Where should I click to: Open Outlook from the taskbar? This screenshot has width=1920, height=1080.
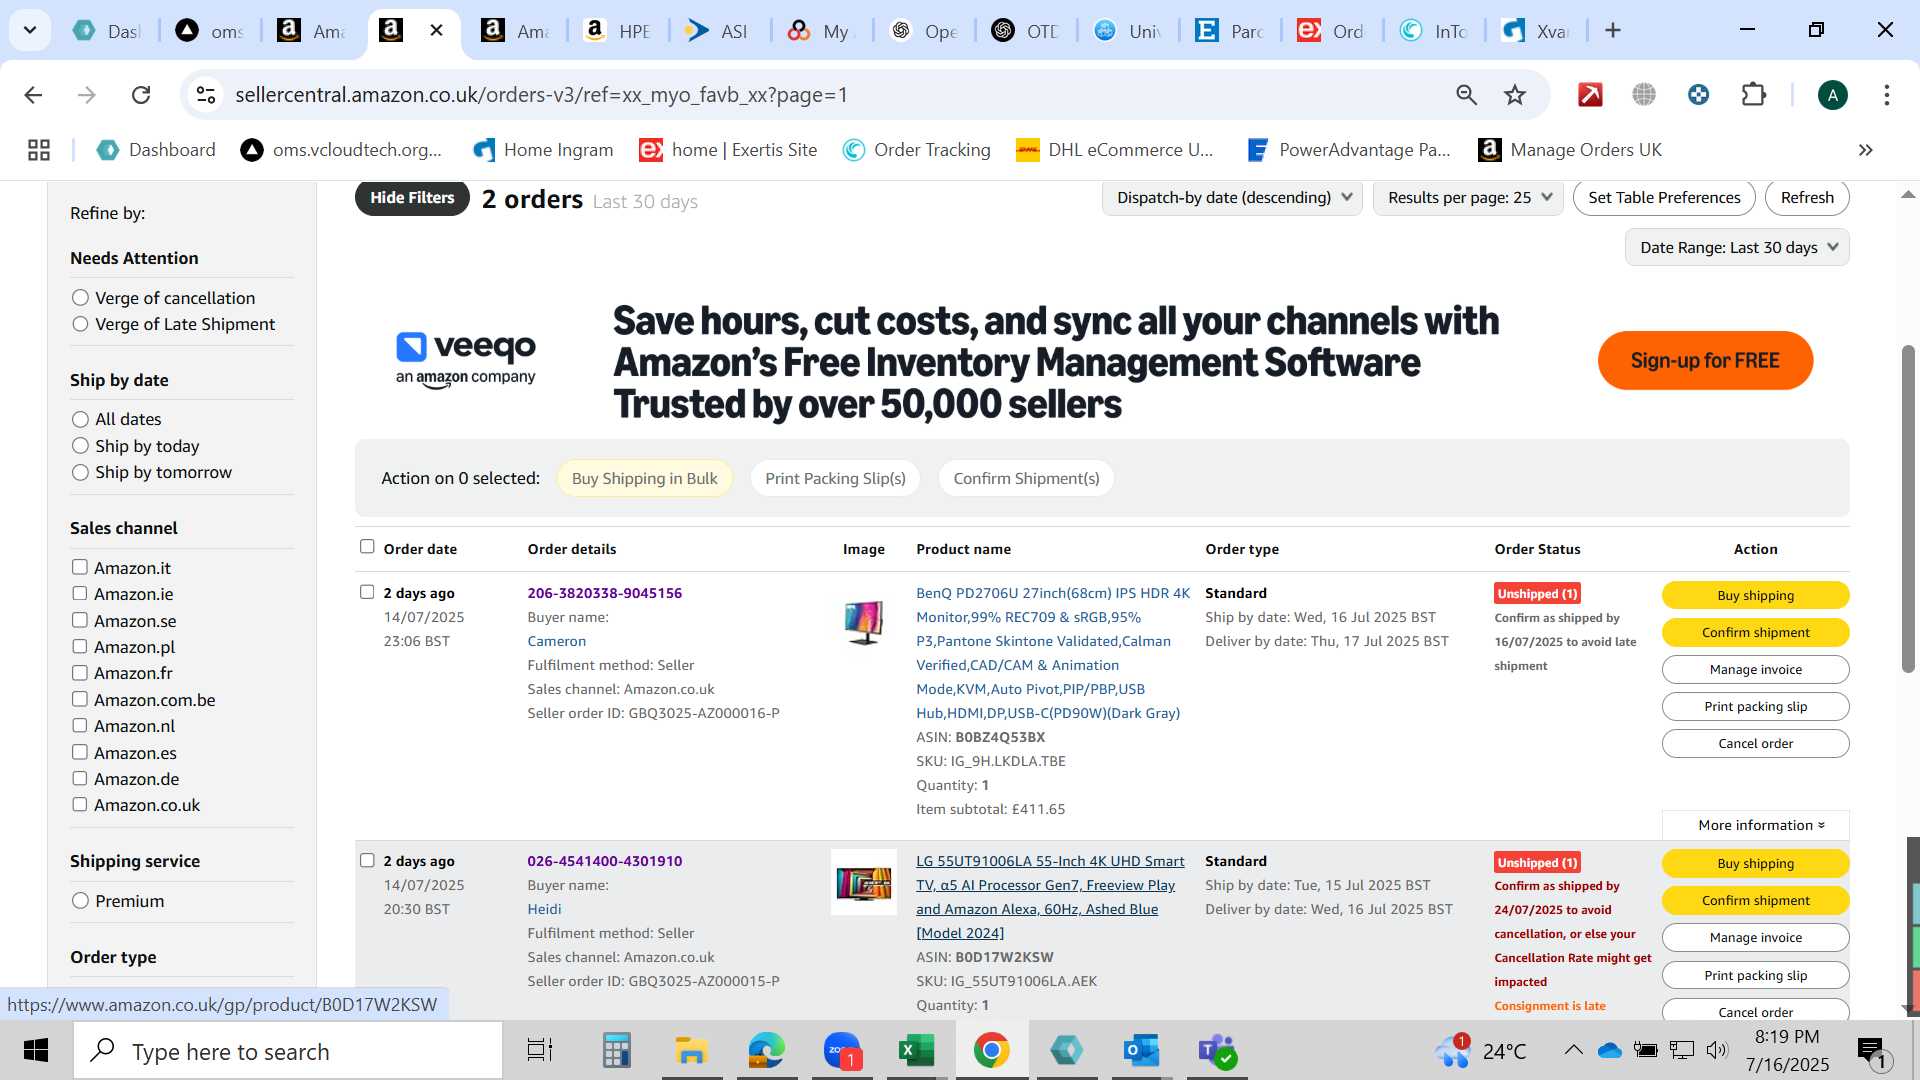1141,1051
